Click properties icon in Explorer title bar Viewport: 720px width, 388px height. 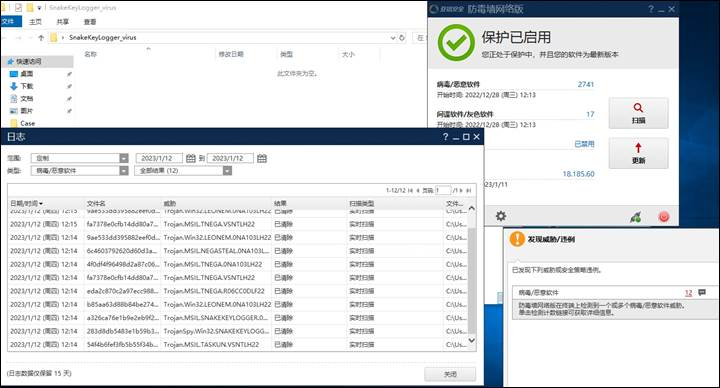click(18, 7)
